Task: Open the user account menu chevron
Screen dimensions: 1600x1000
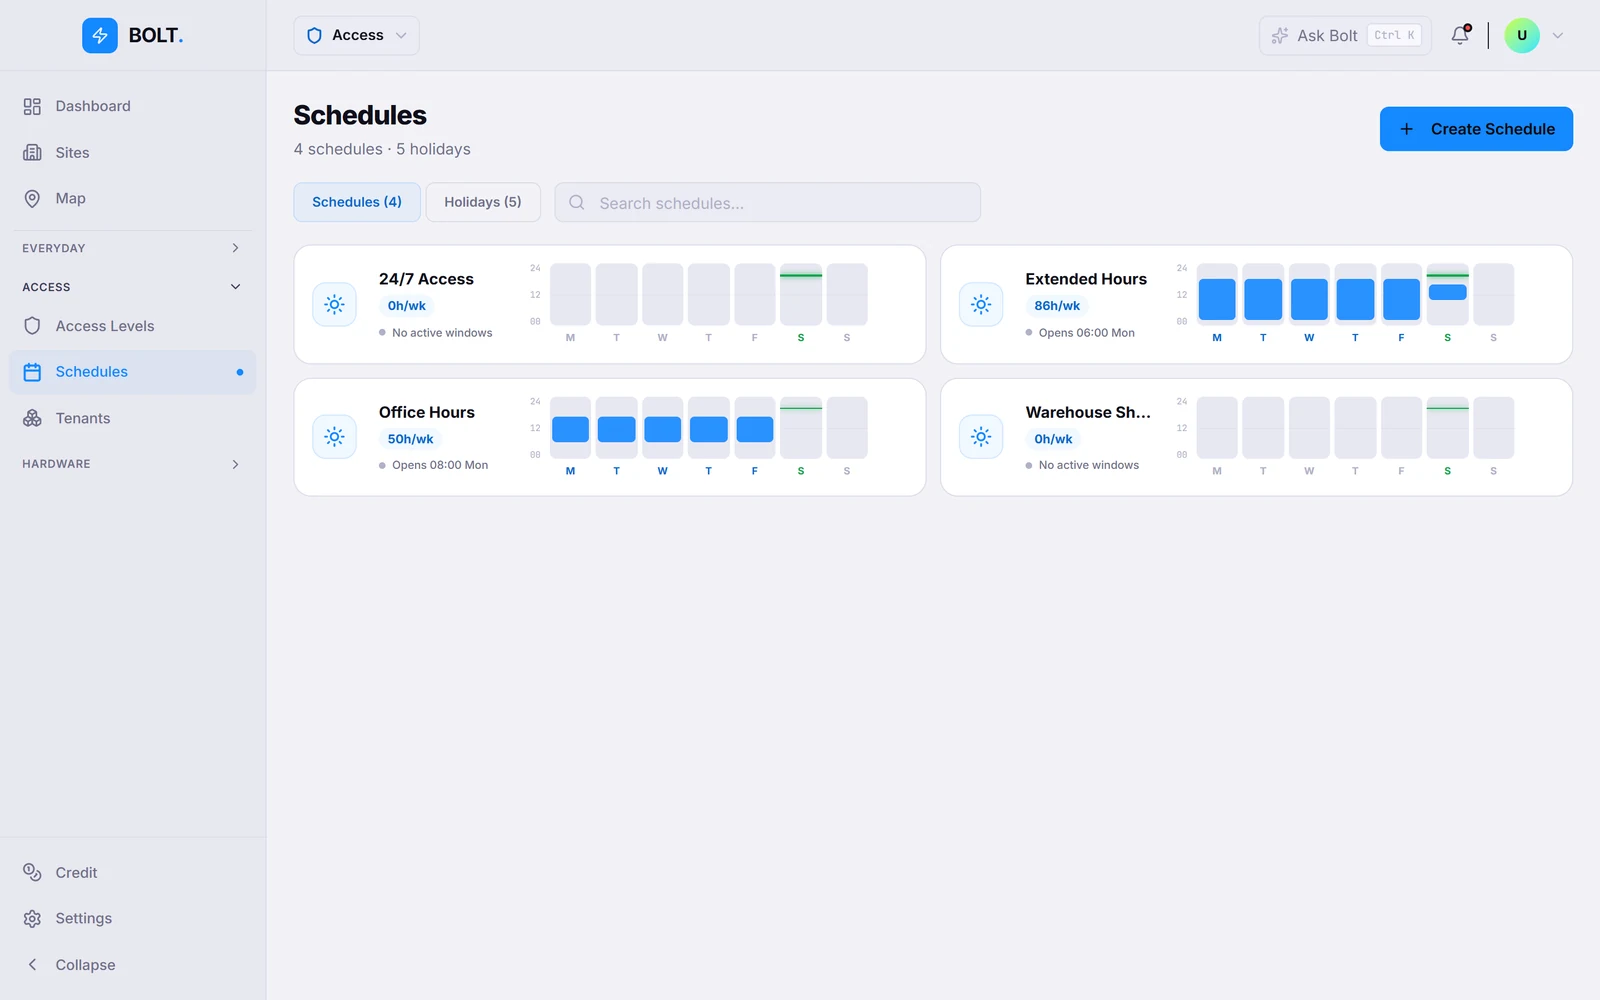Action: (1557, 35)
